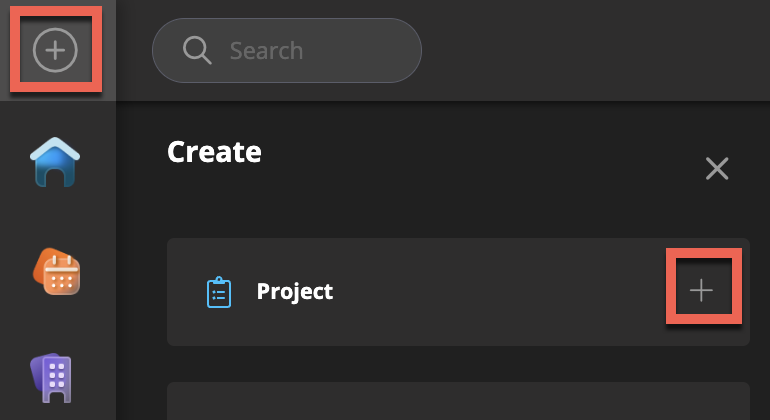Click the magnifying glass search icon

196,50
